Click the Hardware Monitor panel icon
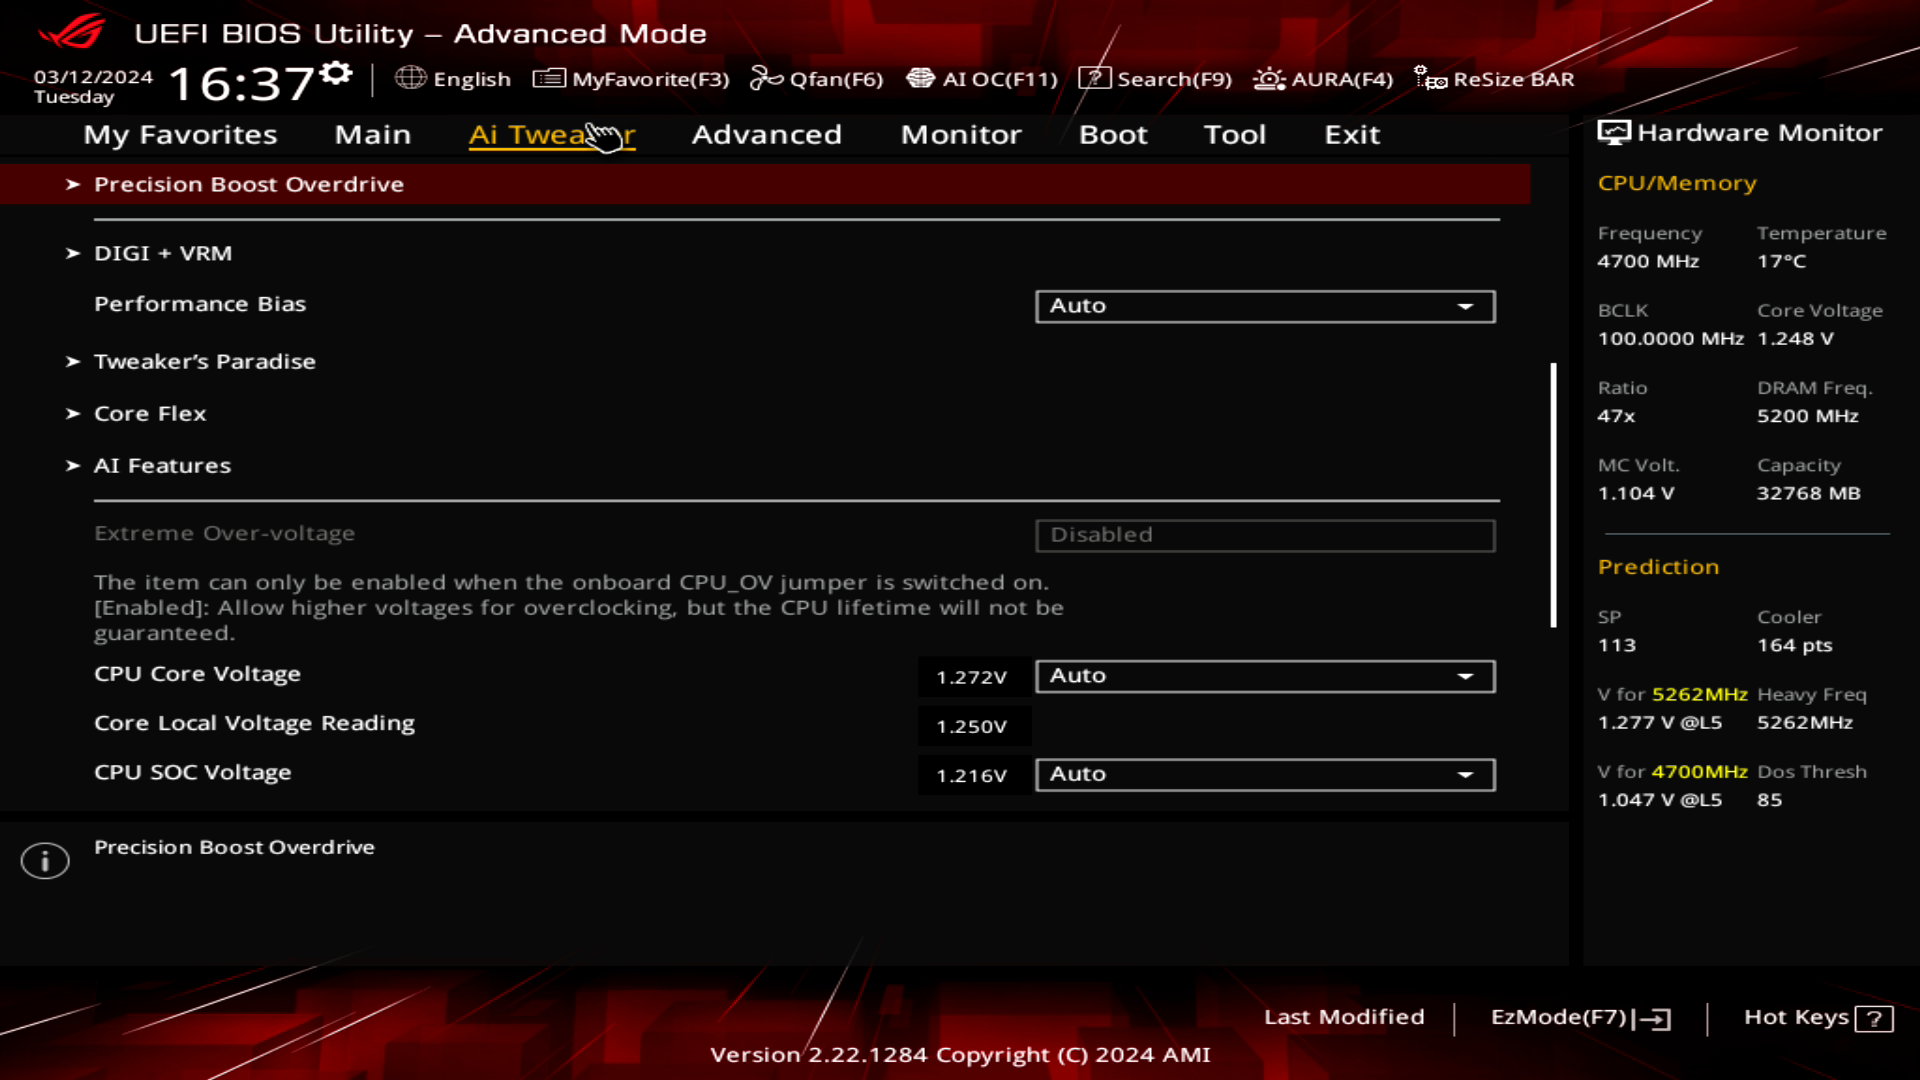 click(1614, 131)
